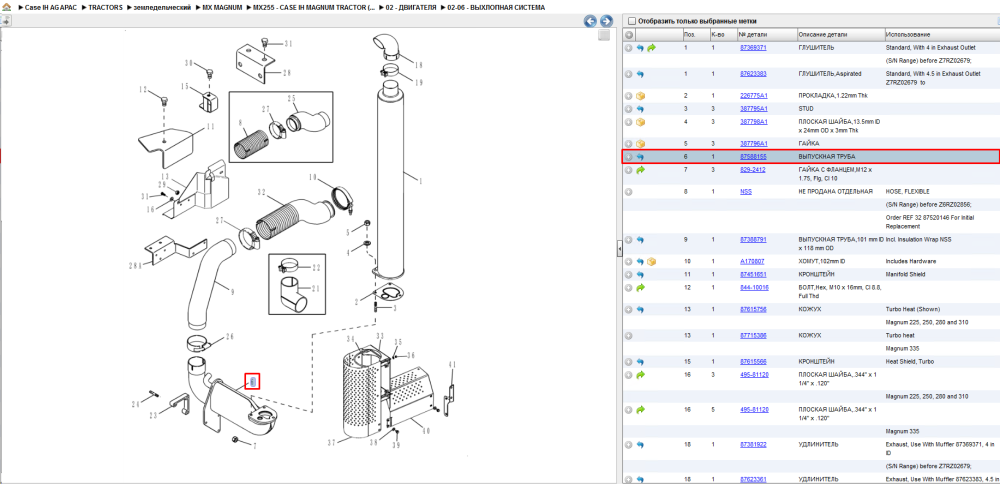This screenshot has height=484, width=1000.
Task: Sort by 'Поз.' column header
Action: point(695,34)
